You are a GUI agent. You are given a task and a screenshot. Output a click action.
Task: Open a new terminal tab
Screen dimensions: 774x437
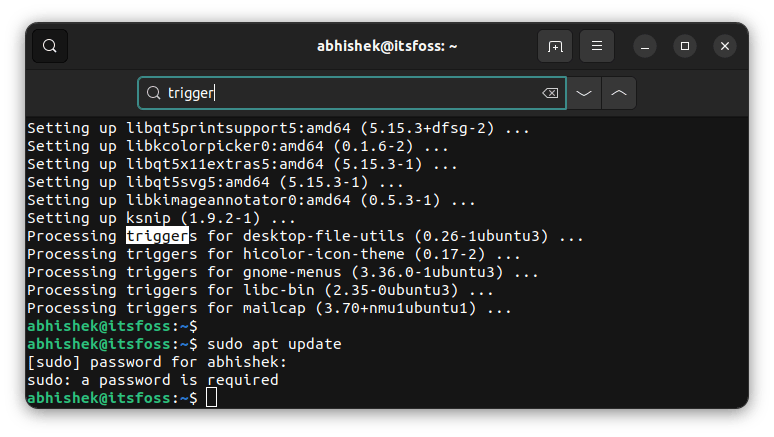pyautogui.click(x=554, y=46)
